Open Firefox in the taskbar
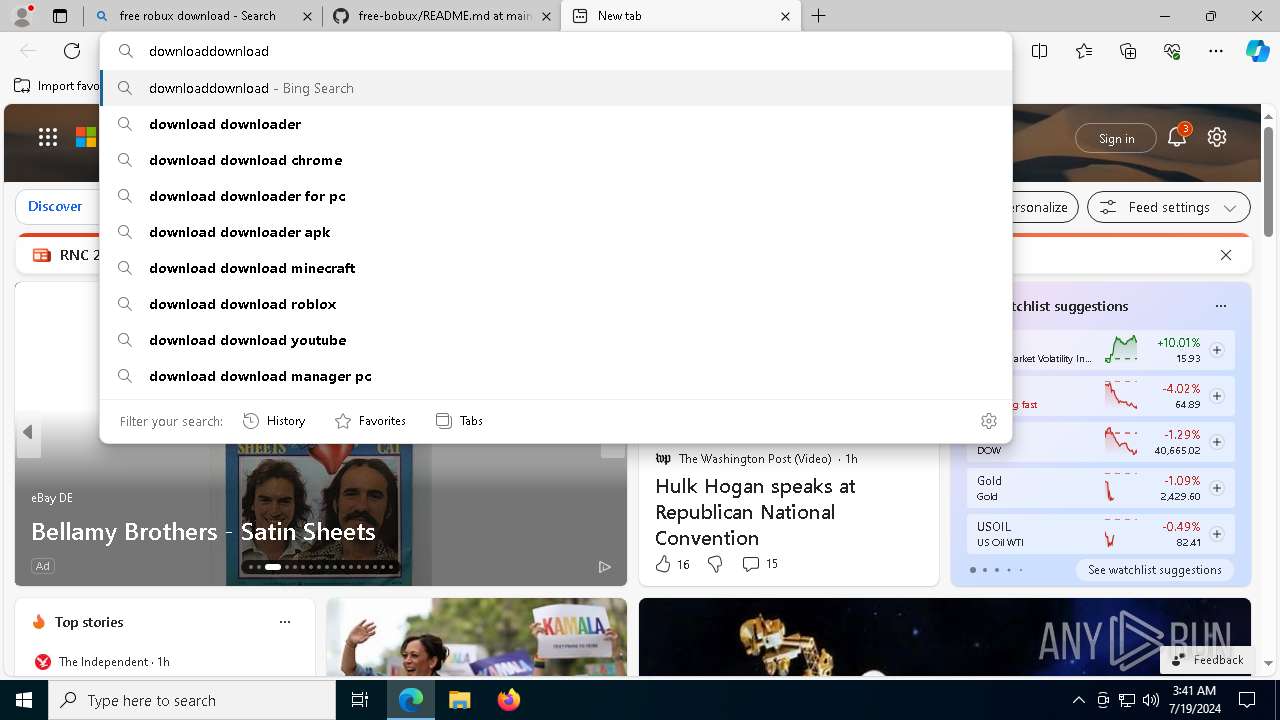The height and width of the screenshot is (720, 1280). tap(508, 700)
